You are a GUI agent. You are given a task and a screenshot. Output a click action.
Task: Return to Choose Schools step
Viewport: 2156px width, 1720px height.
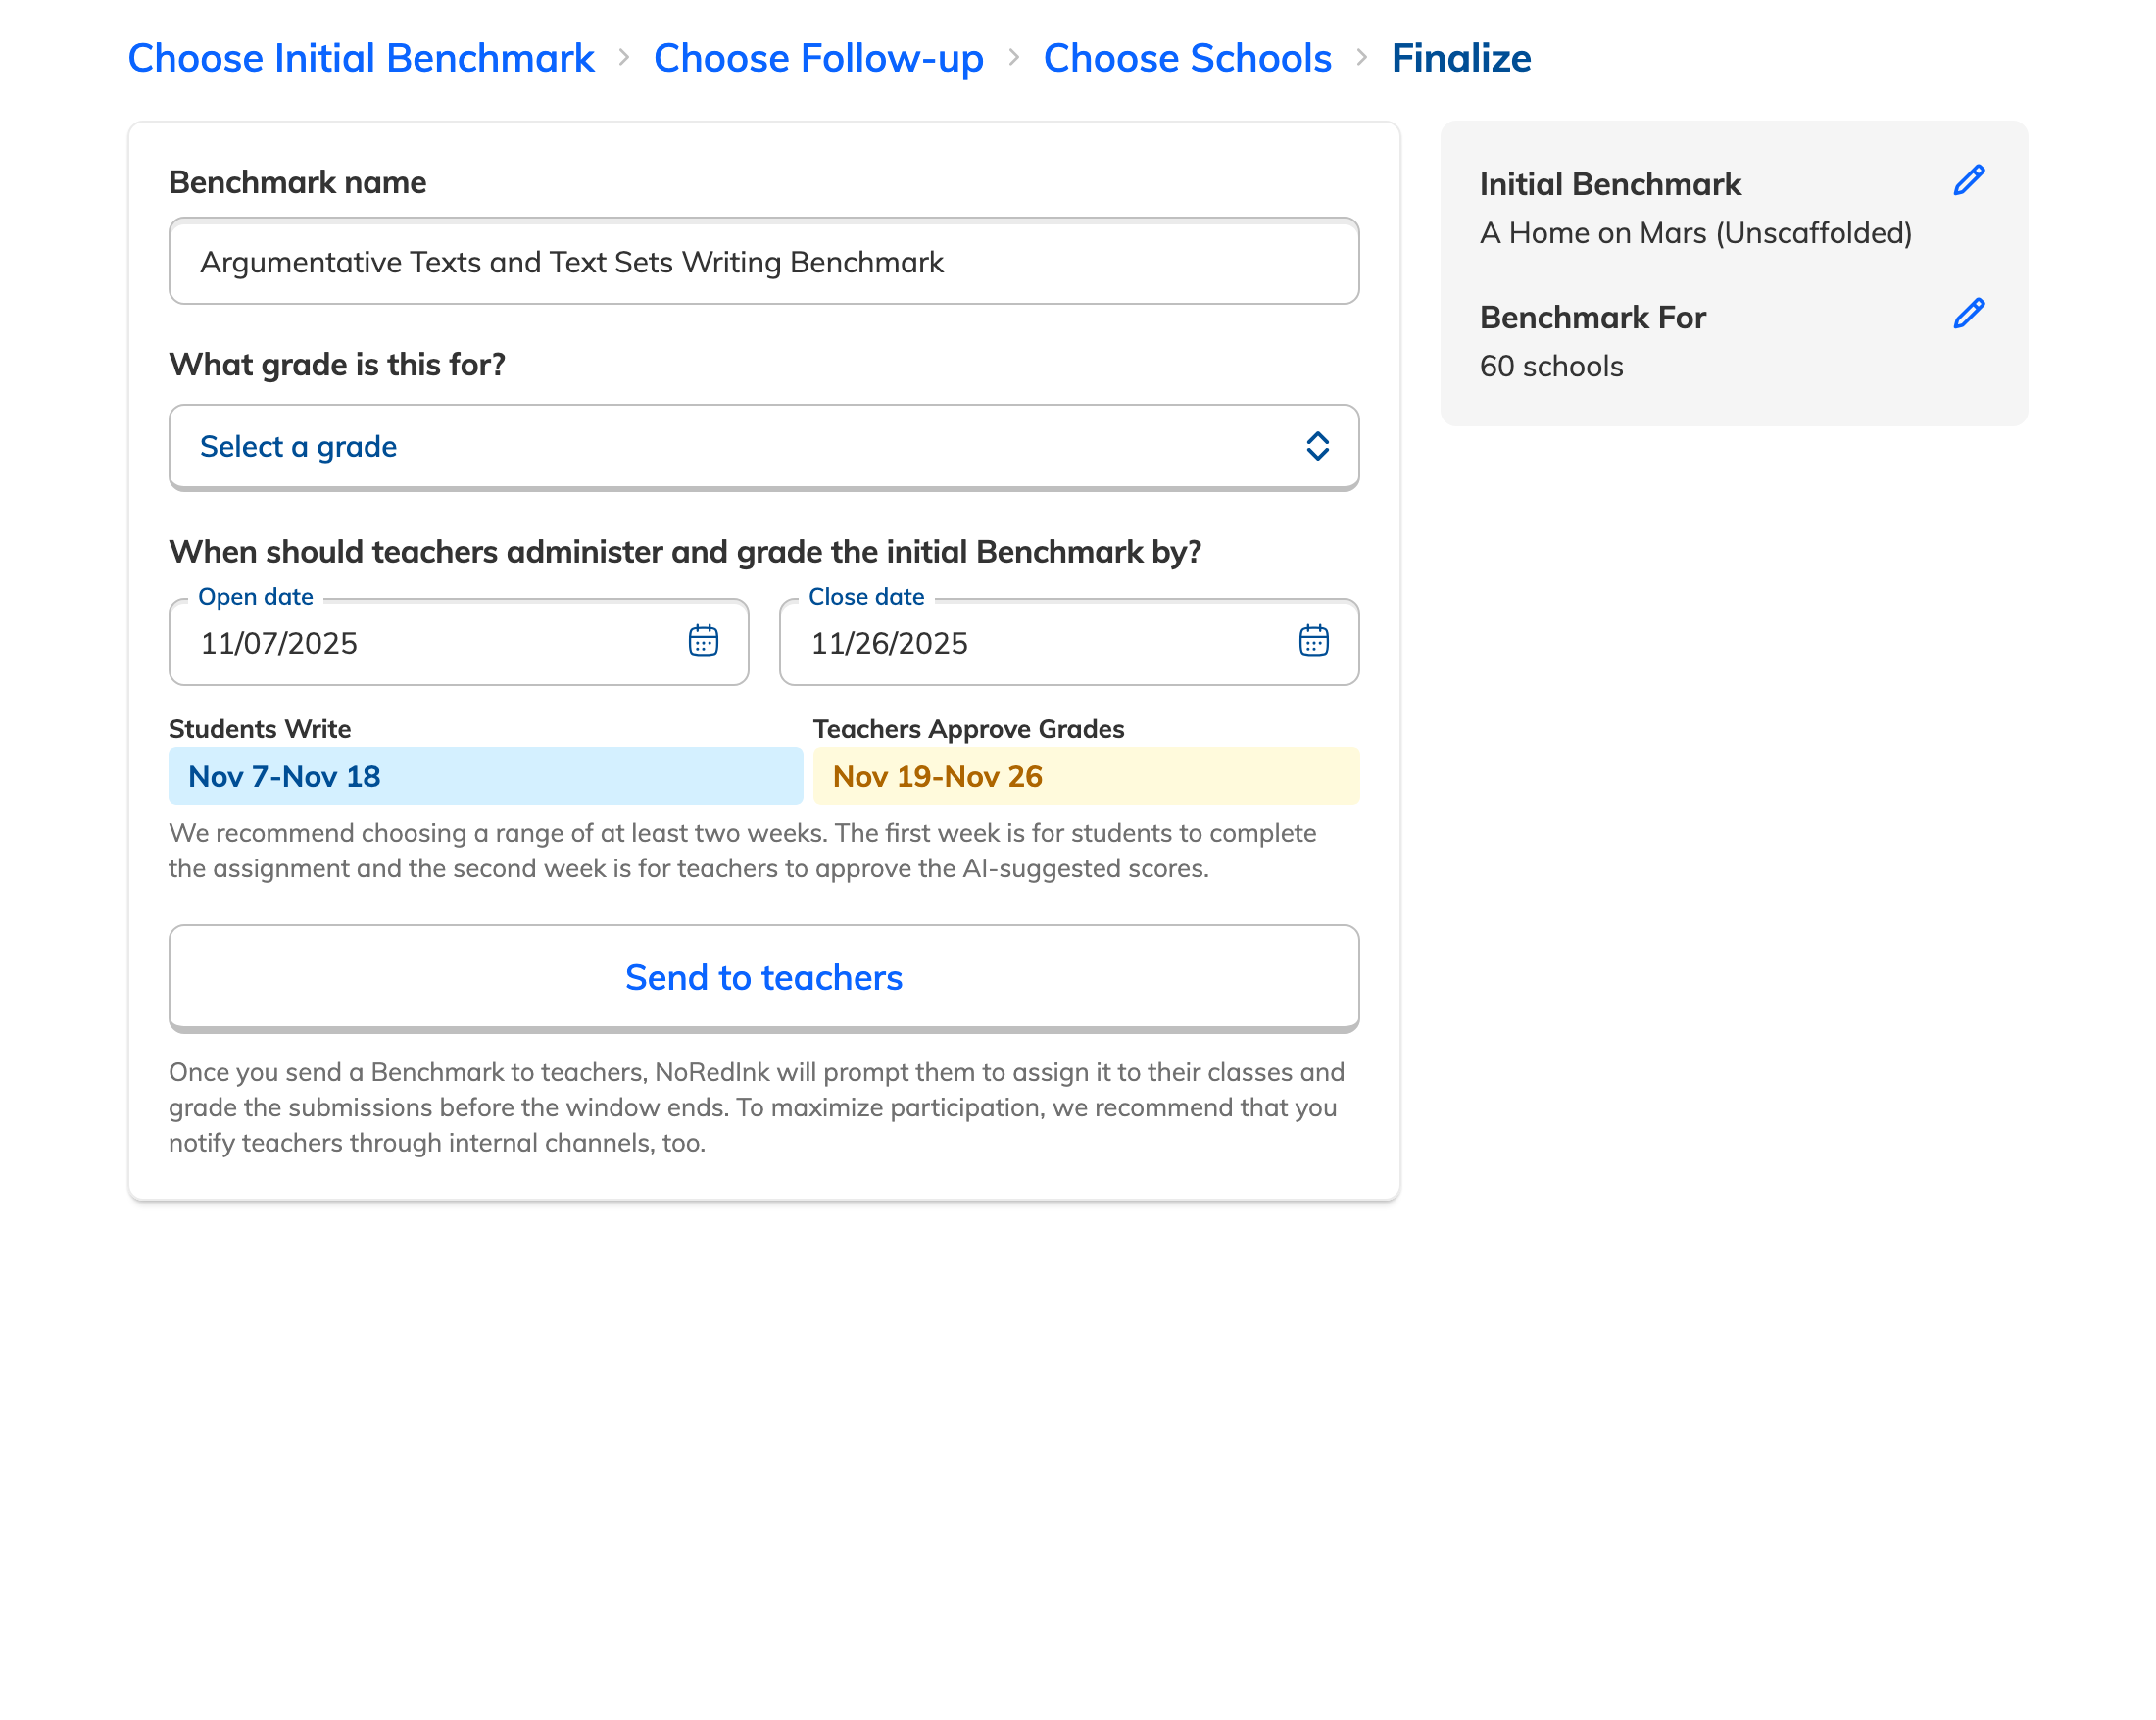(1187, 58)
